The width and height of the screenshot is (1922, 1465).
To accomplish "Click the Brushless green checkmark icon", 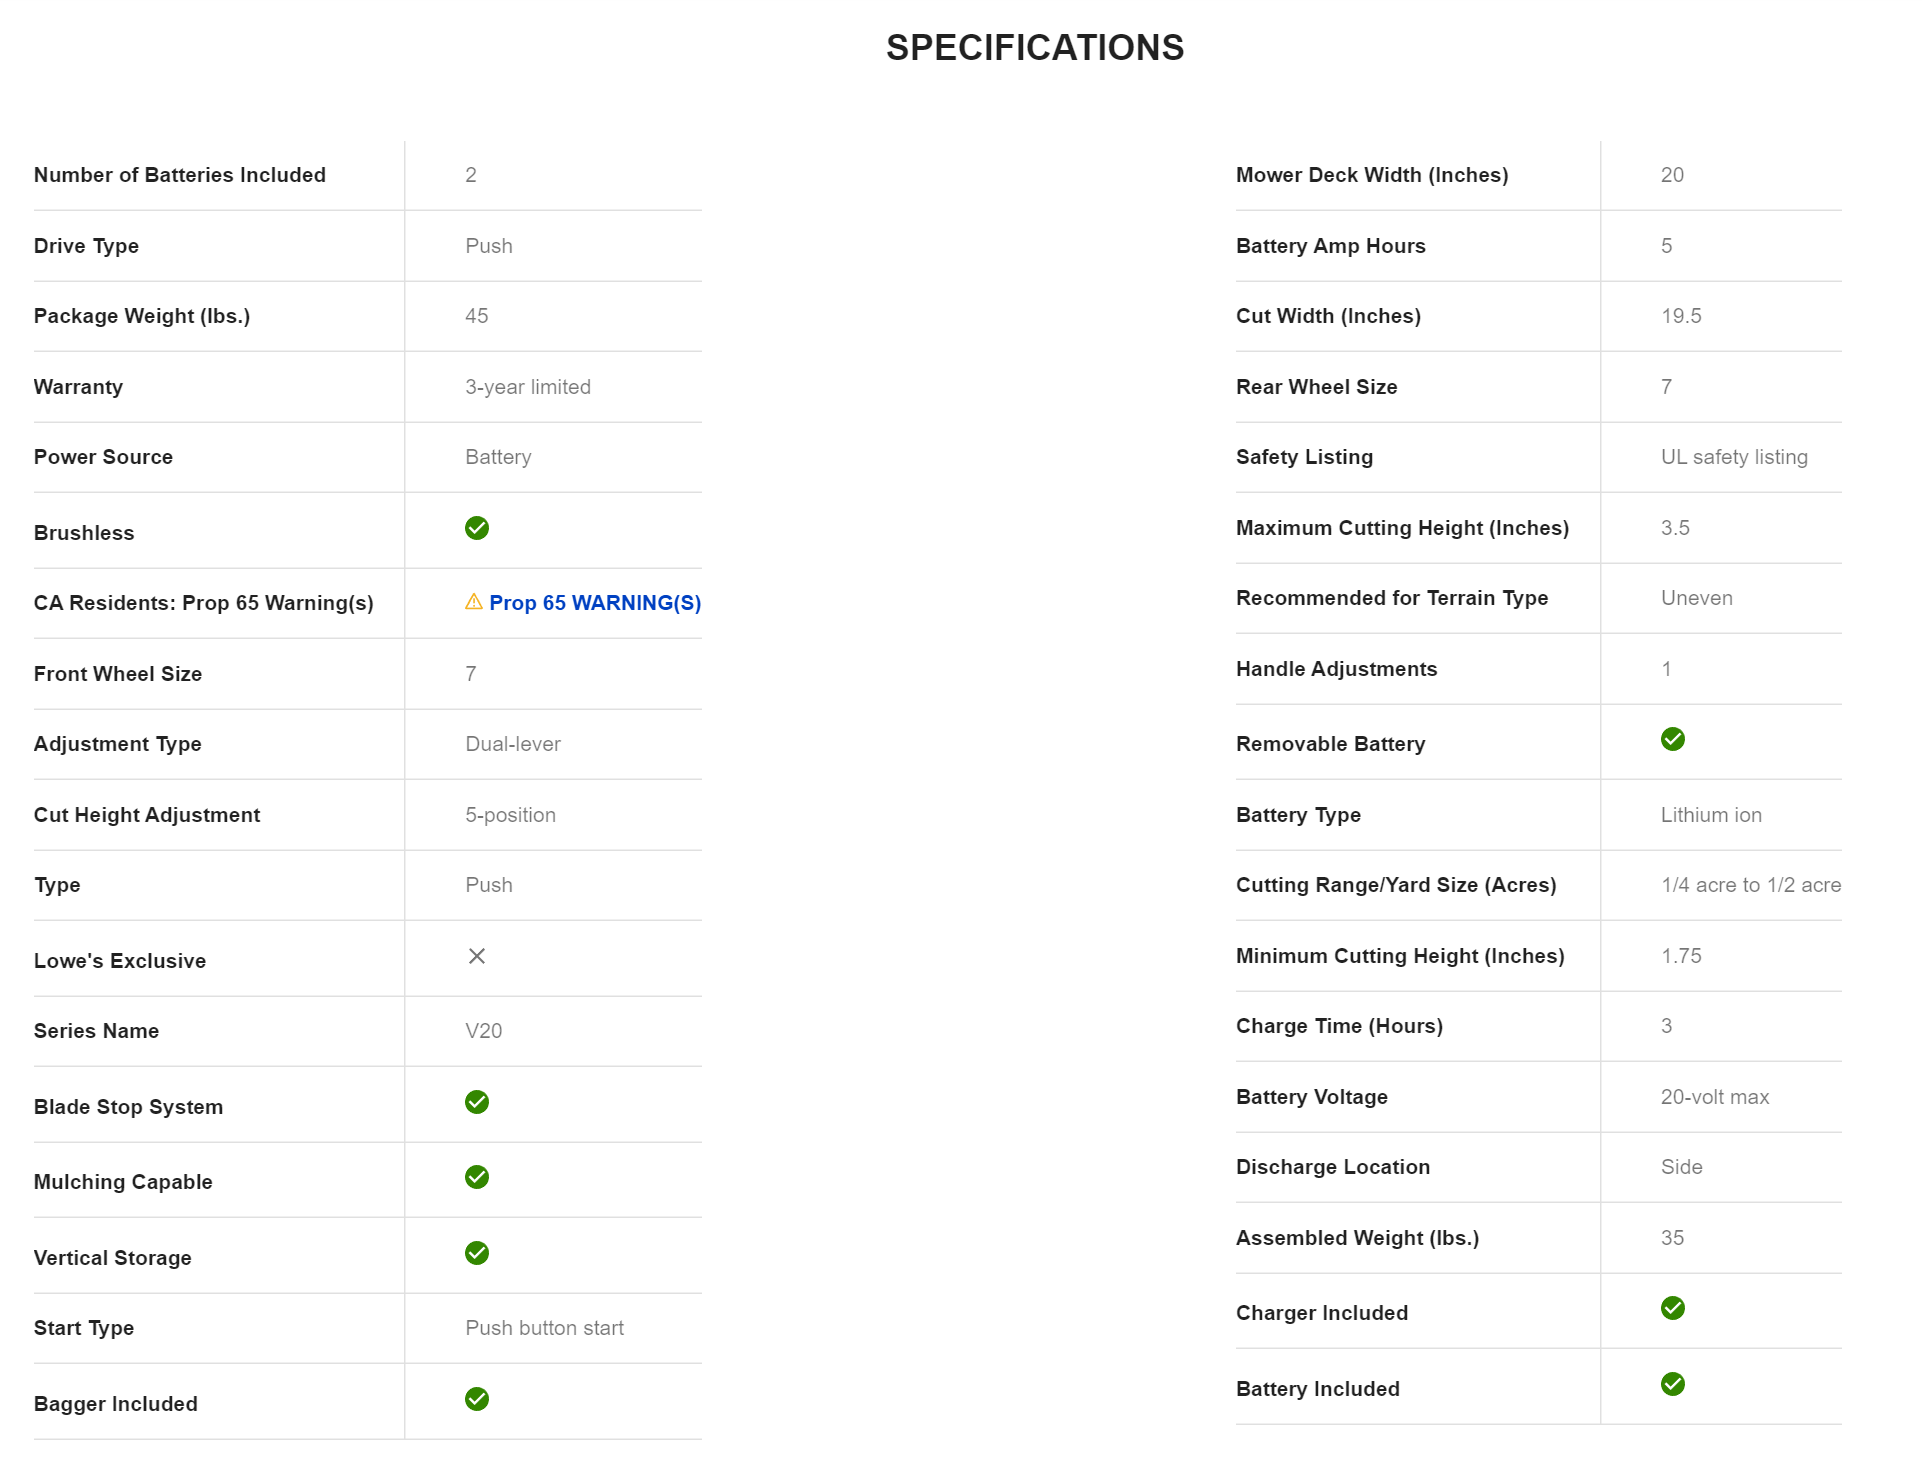I will pos(477,528).
